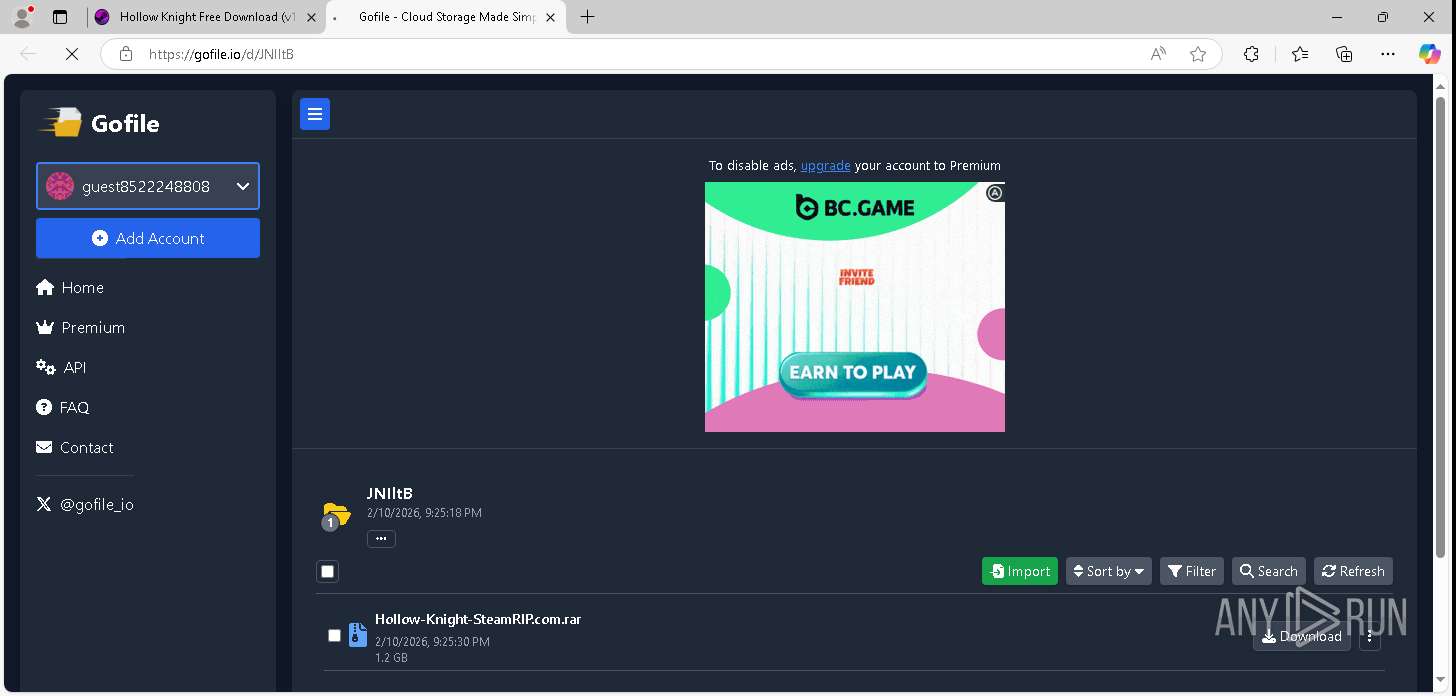The height and width of the screenshot is (696, 1456).
Task: Click the Add Account button
Action: click(x=148, y=238)
